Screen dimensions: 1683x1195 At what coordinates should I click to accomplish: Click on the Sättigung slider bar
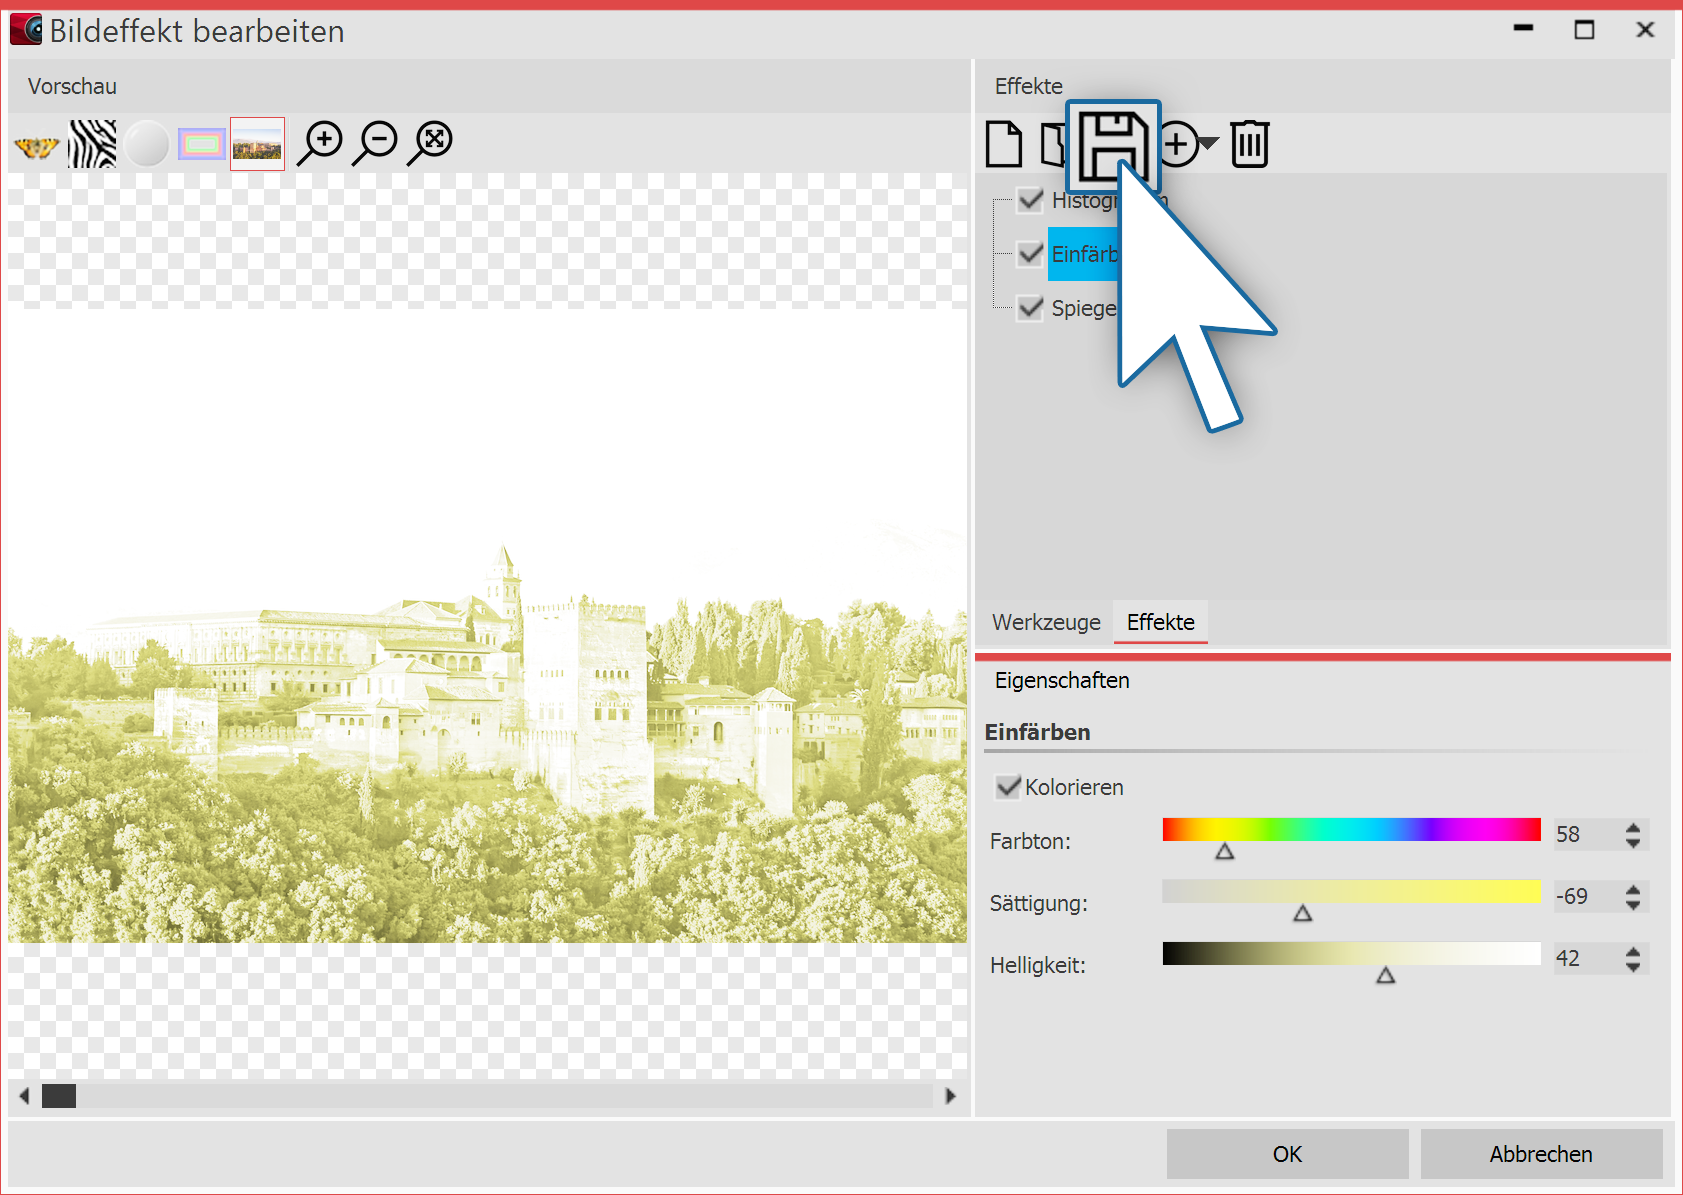(1350, 891)
